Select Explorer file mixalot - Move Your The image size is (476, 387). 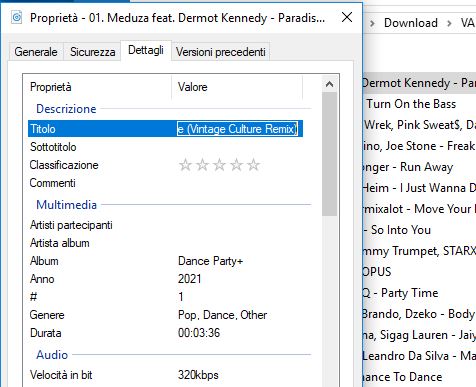(419, 209)
